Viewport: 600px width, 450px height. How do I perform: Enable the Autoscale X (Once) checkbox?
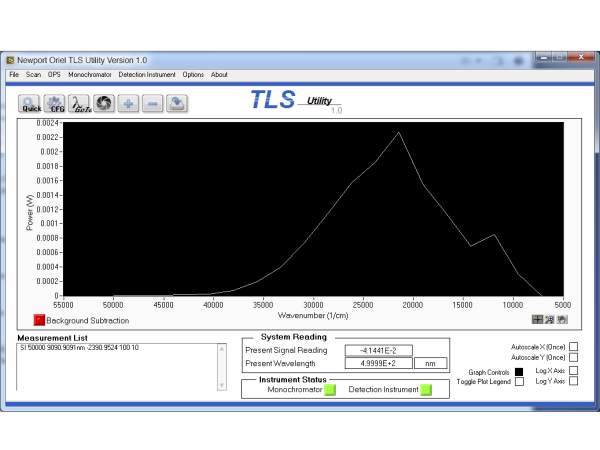click(x=573, y=346)
